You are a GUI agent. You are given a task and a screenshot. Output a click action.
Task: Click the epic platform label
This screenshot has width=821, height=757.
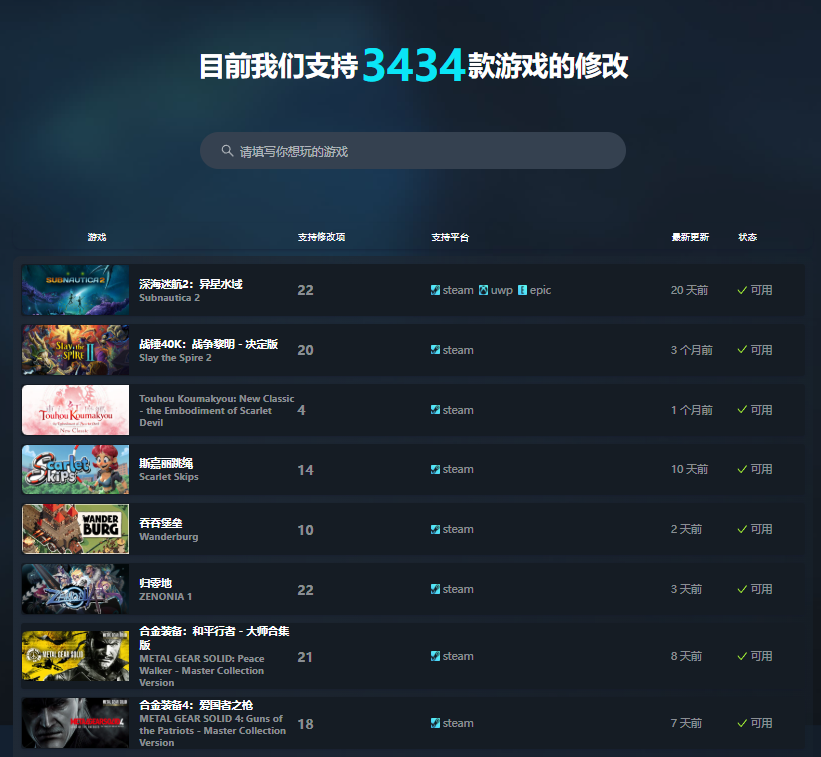[540, 290]
